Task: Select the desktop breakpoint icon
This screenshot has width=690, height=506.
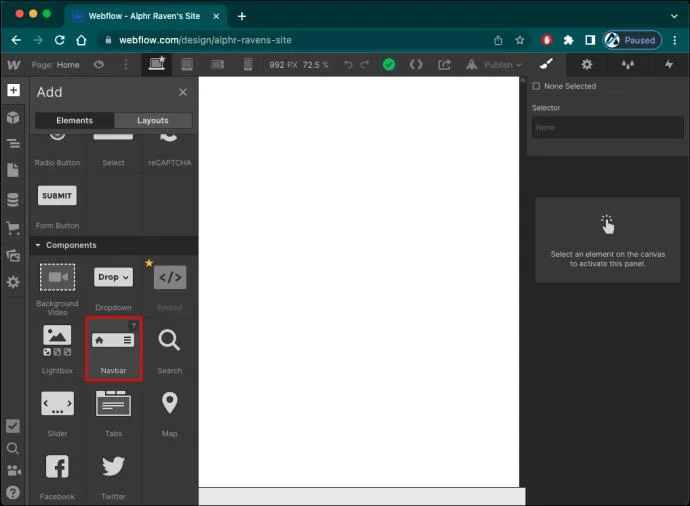Action: [x=157, y=64]
